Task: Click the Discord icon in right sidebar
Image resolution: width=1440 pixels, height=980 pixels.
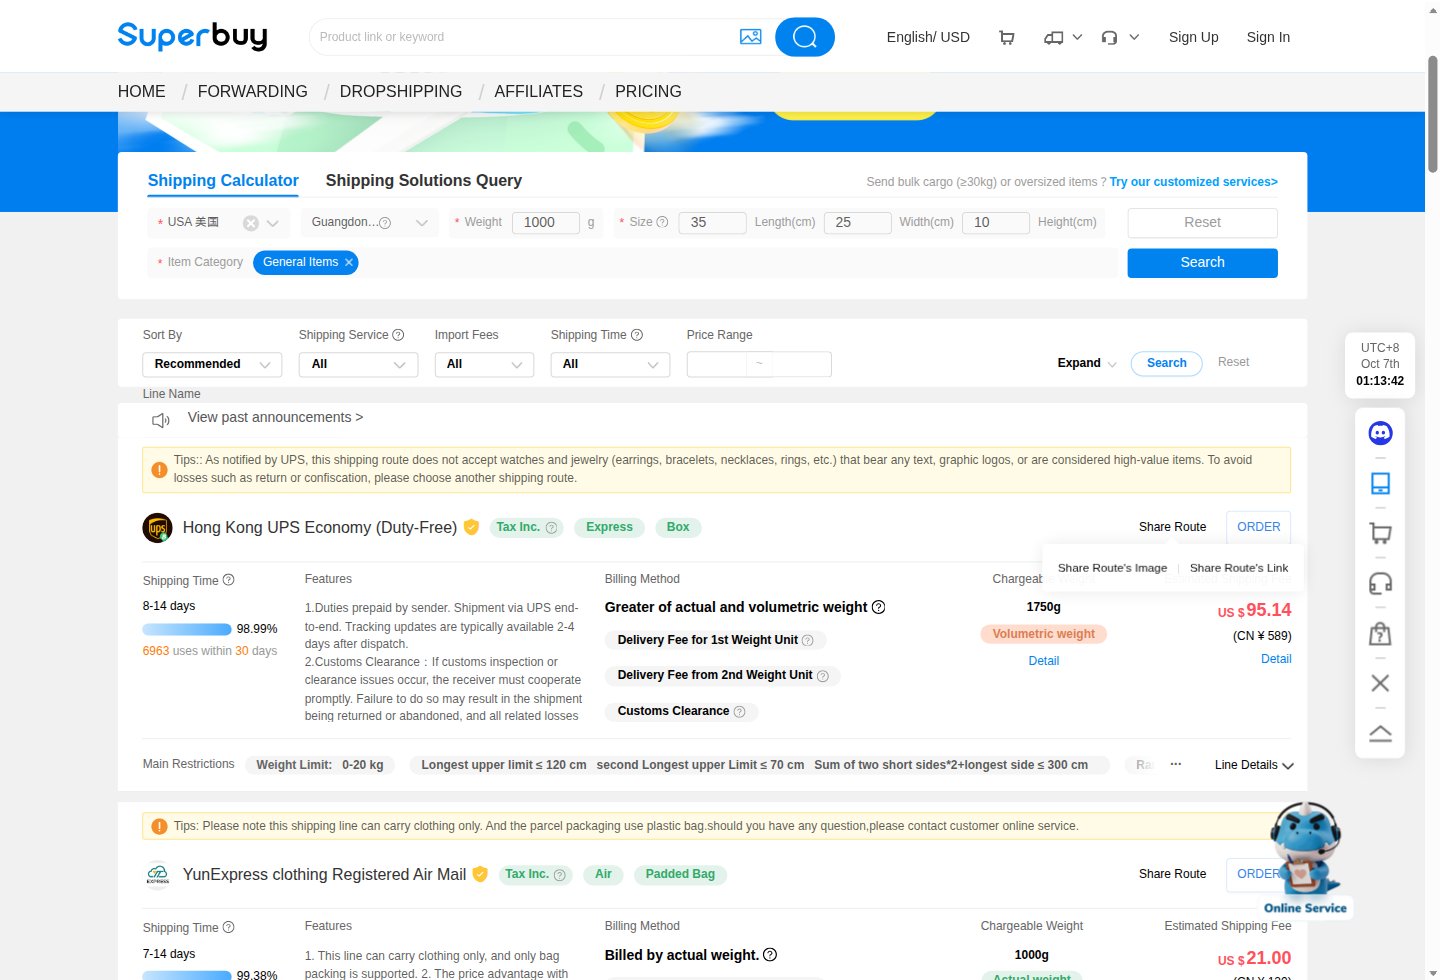Action: [1380, 433]
